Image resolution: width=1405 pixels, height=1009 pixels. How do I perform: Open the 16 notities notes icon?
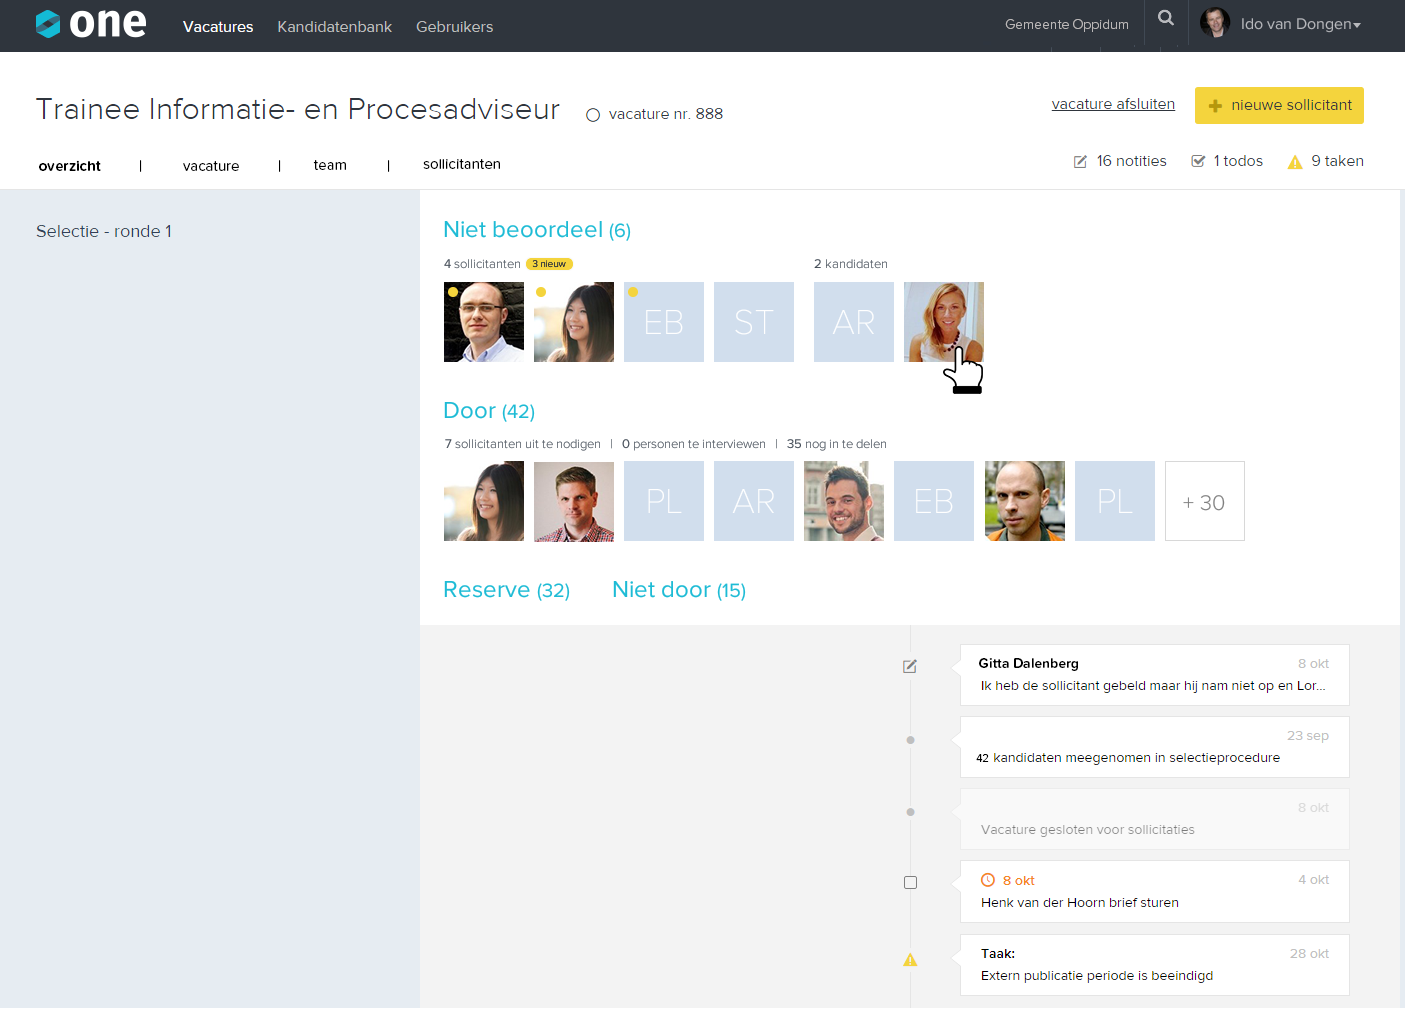pos(1080,162)
